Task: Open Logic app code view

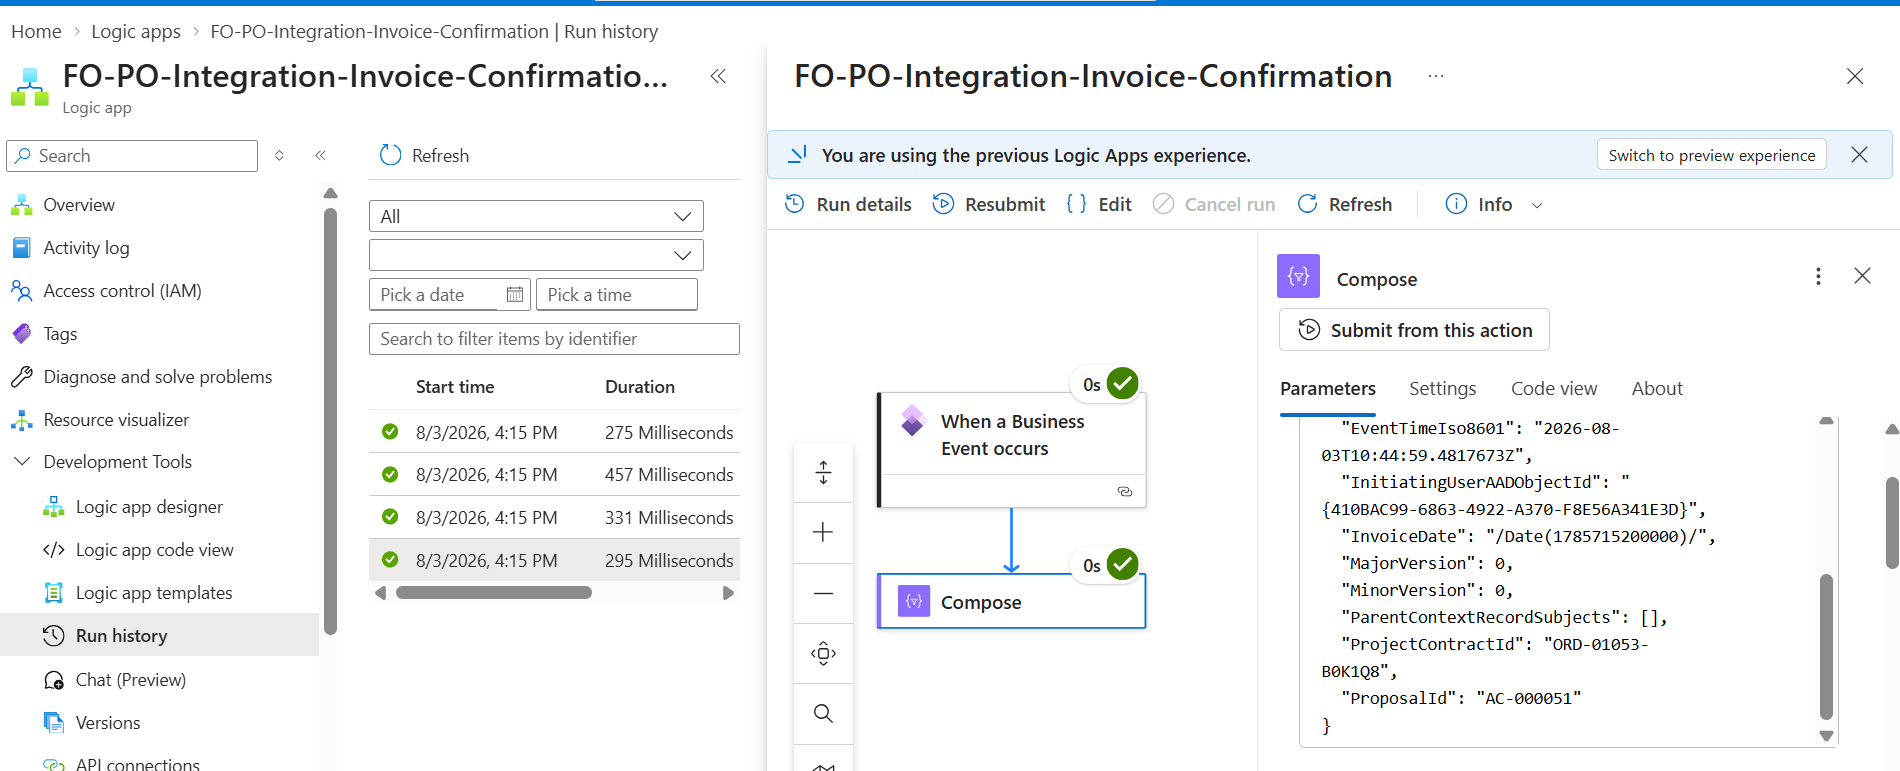Action: pos(154,550)
